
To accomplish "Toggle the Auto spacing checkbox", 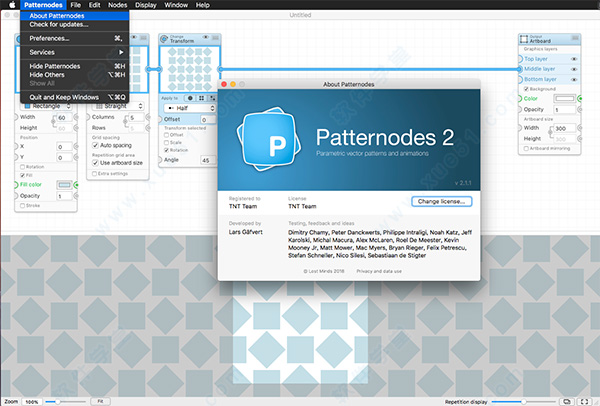I will [x=95, y=145].
